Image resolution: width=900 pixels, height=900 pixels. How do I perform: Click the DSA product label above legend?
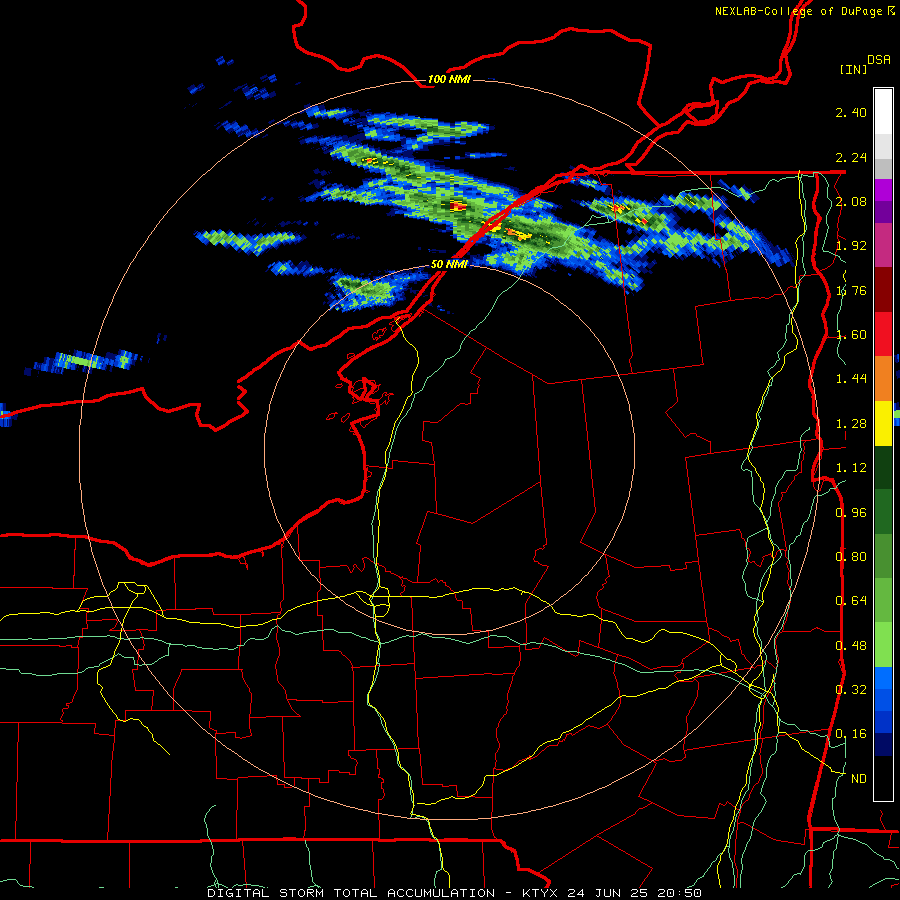click(x=879, y=60)
